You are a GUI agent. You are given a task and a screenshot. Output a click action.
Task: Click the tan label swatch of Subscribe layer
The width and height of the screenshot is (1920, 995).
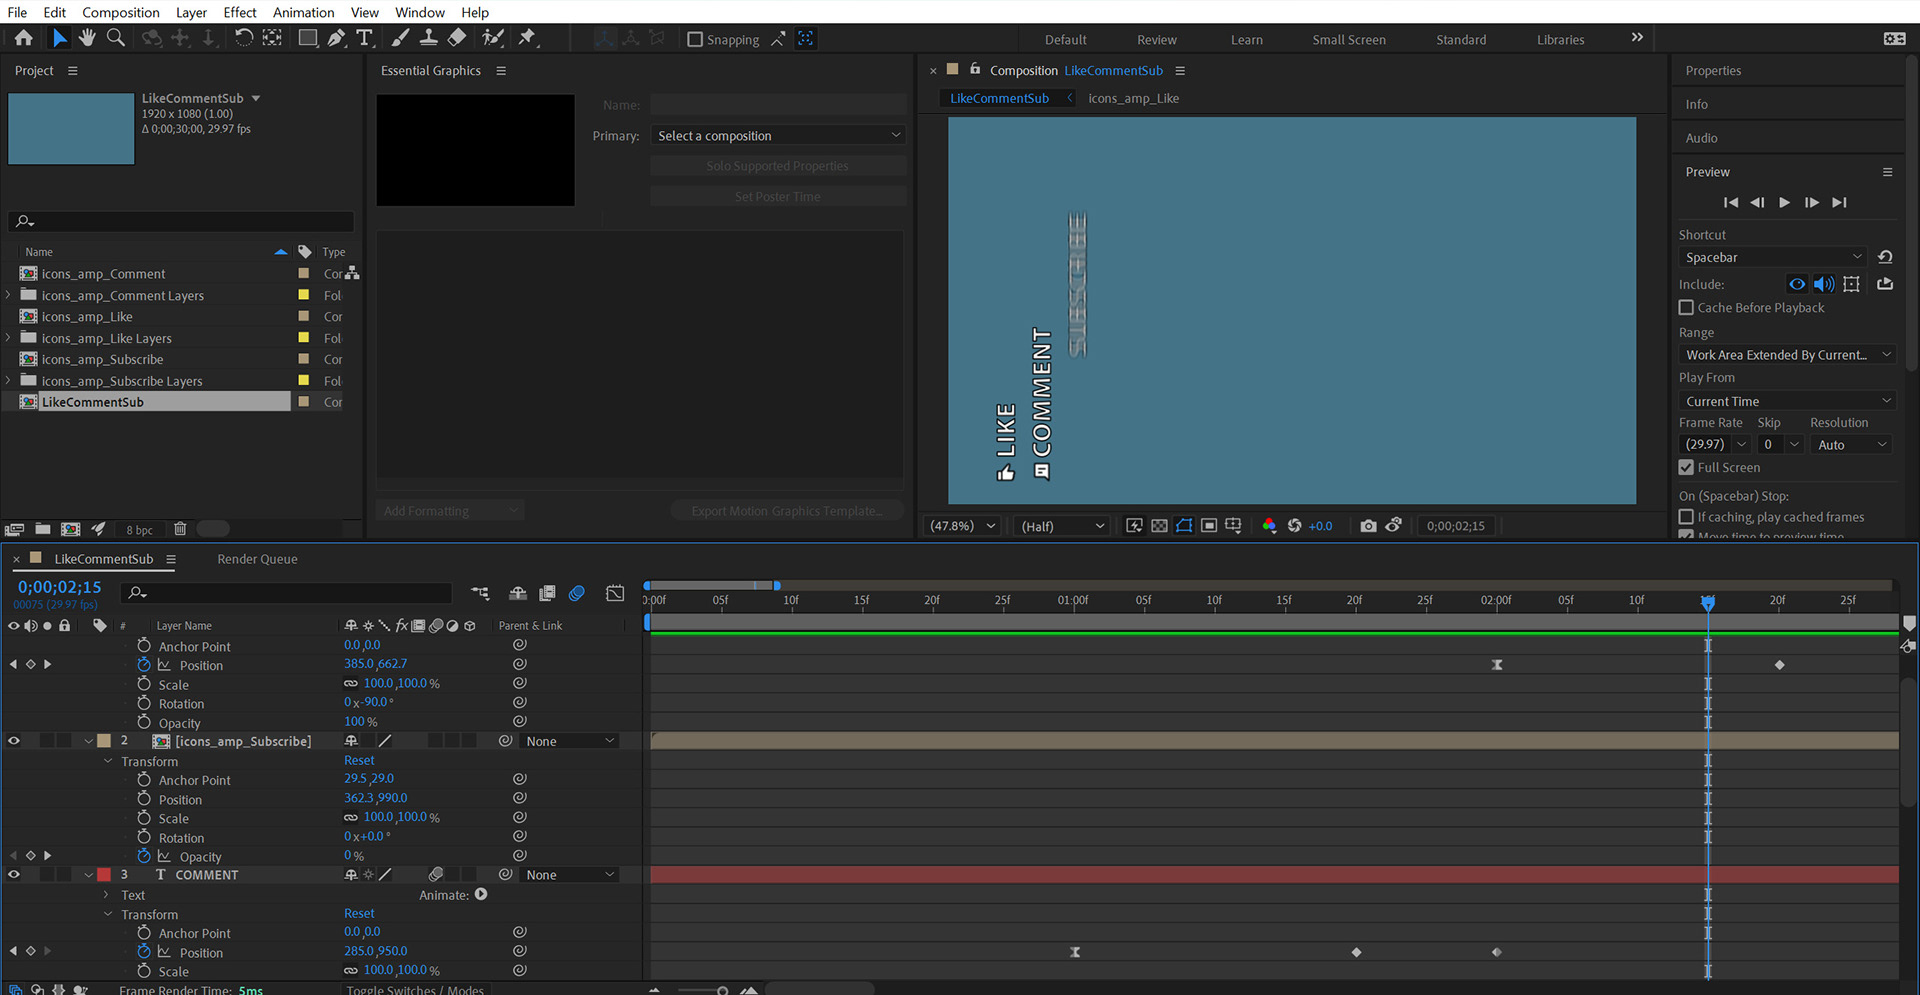point(104,741)
